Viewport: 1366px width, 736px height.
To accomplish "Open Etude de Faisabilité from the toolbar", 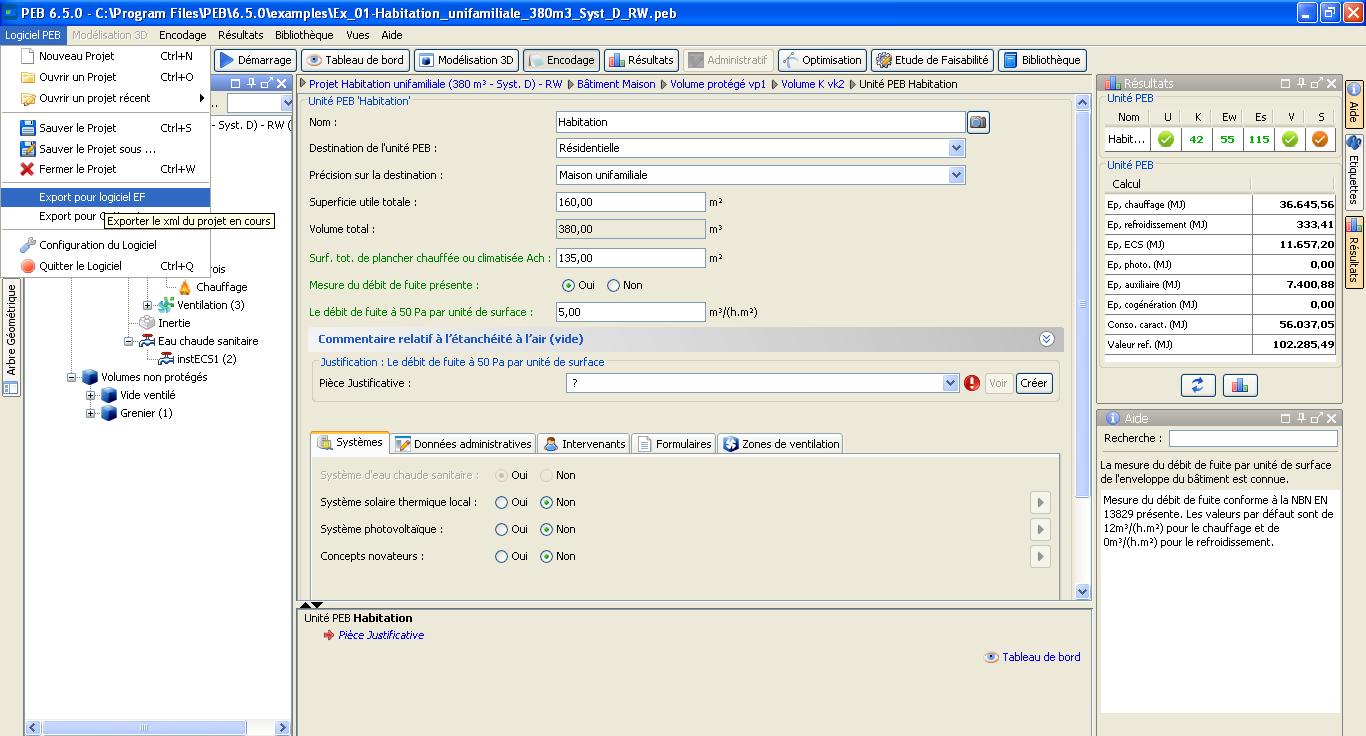I will tap(932, 60).
